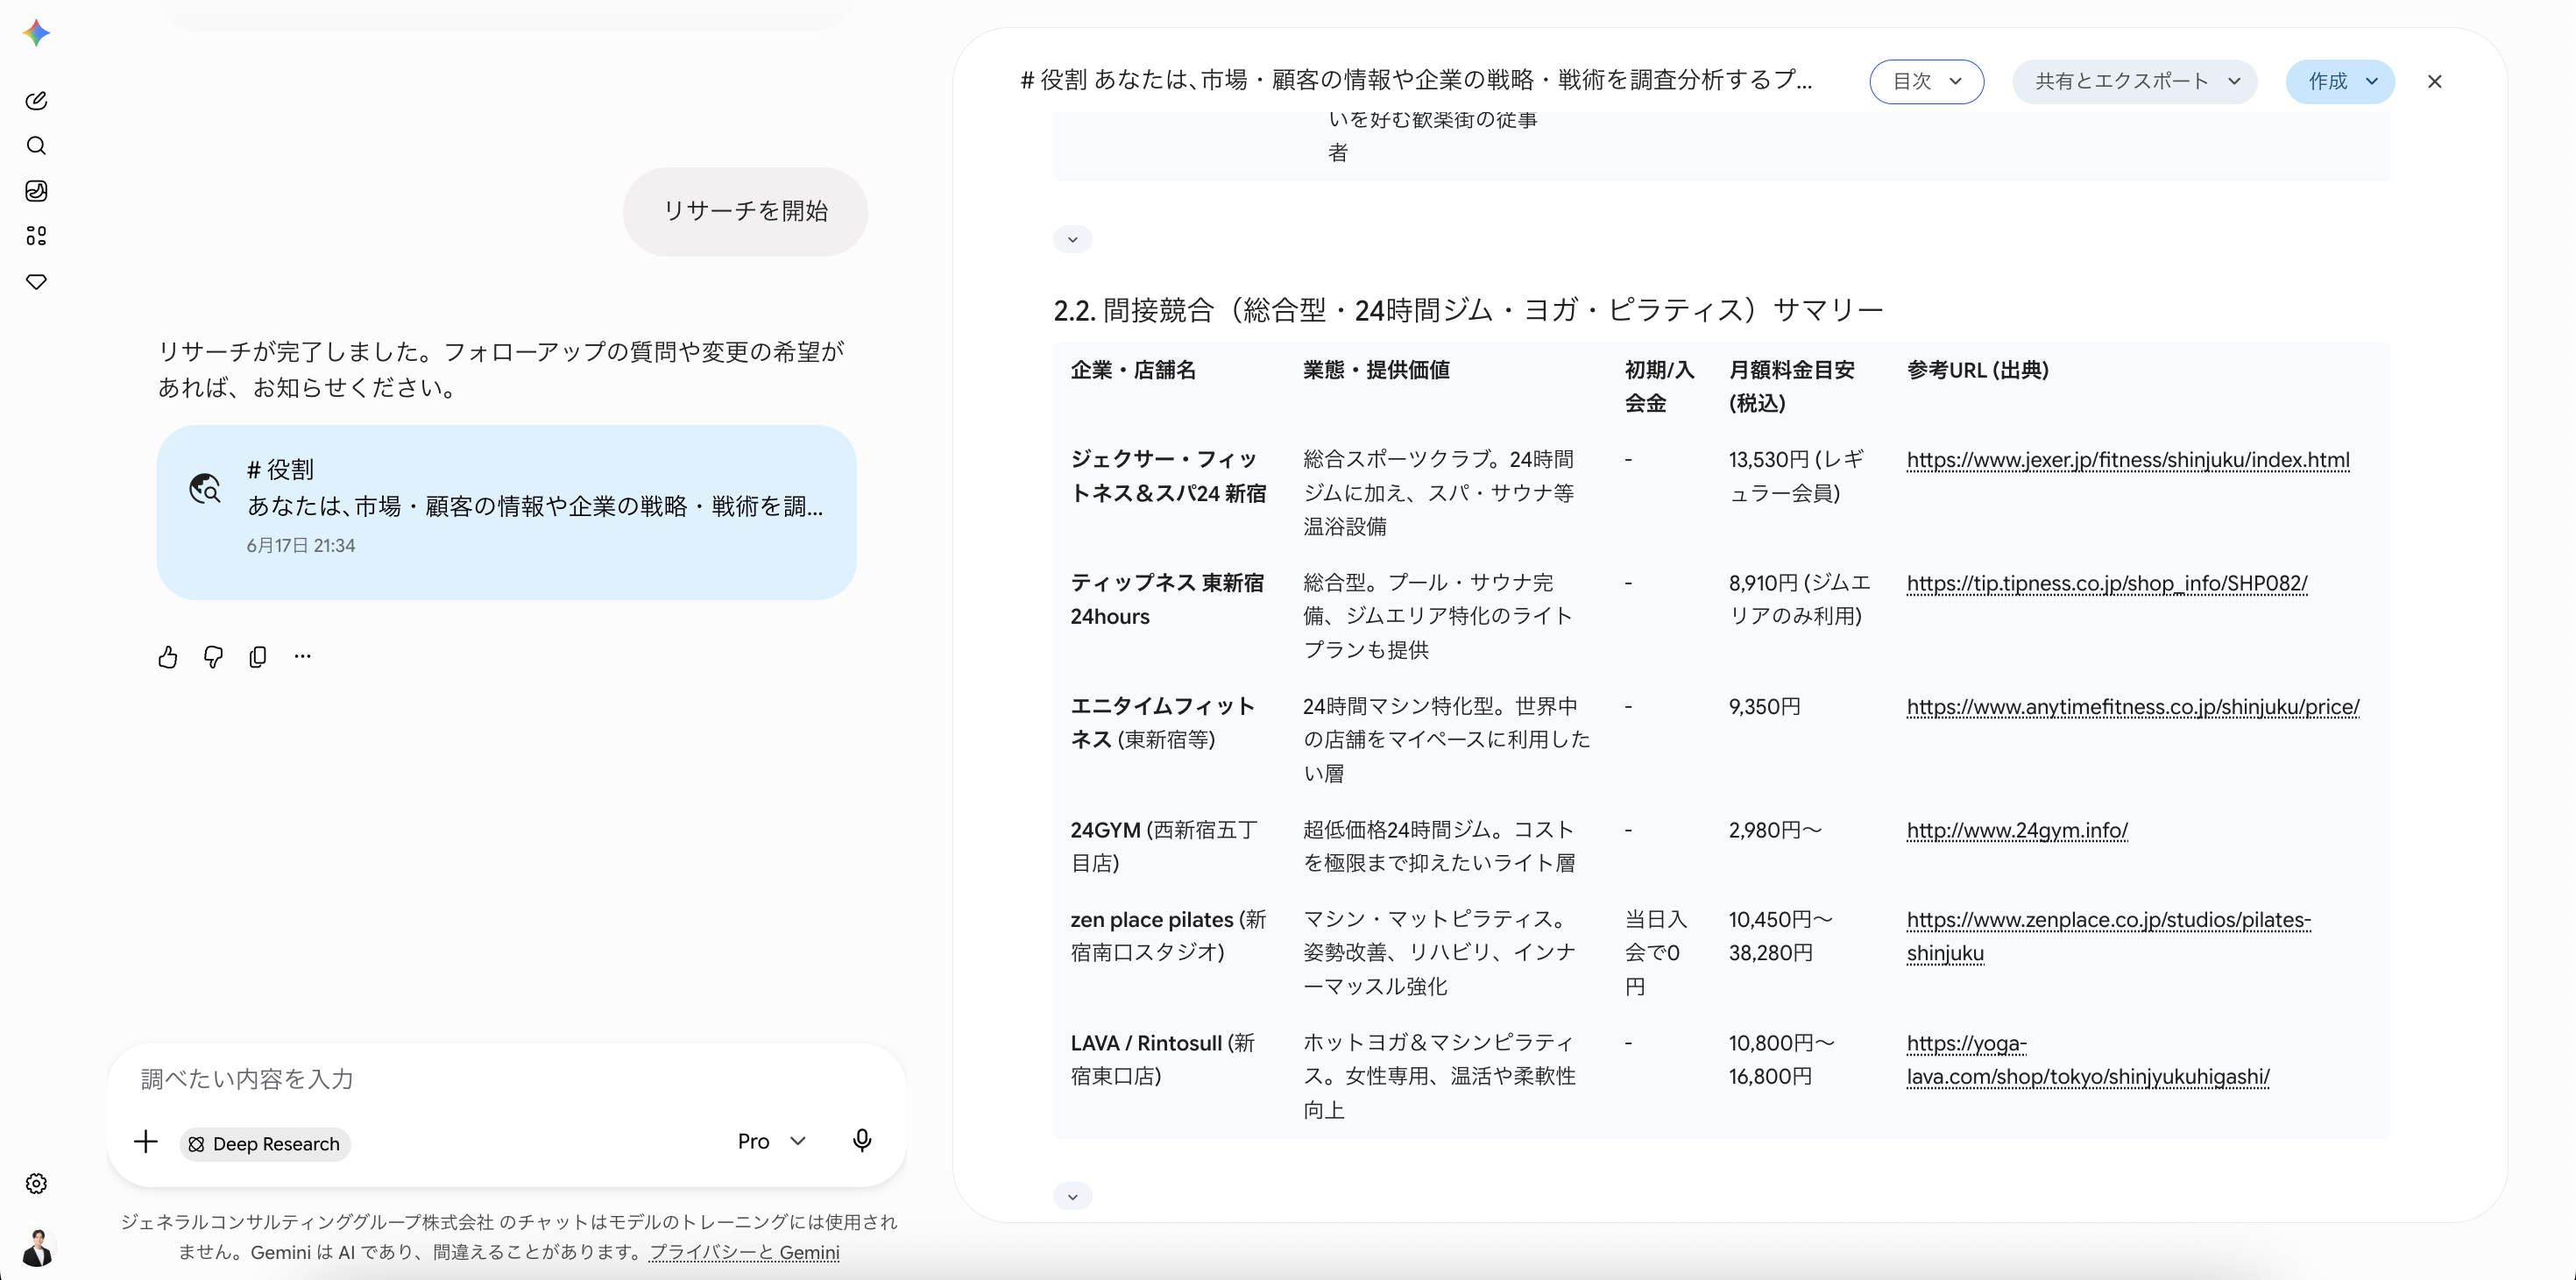The width and height of the screenshot is (2576, 1280).
Task: Click the リサーチが完了しました message text
Action: click(501, 369)
